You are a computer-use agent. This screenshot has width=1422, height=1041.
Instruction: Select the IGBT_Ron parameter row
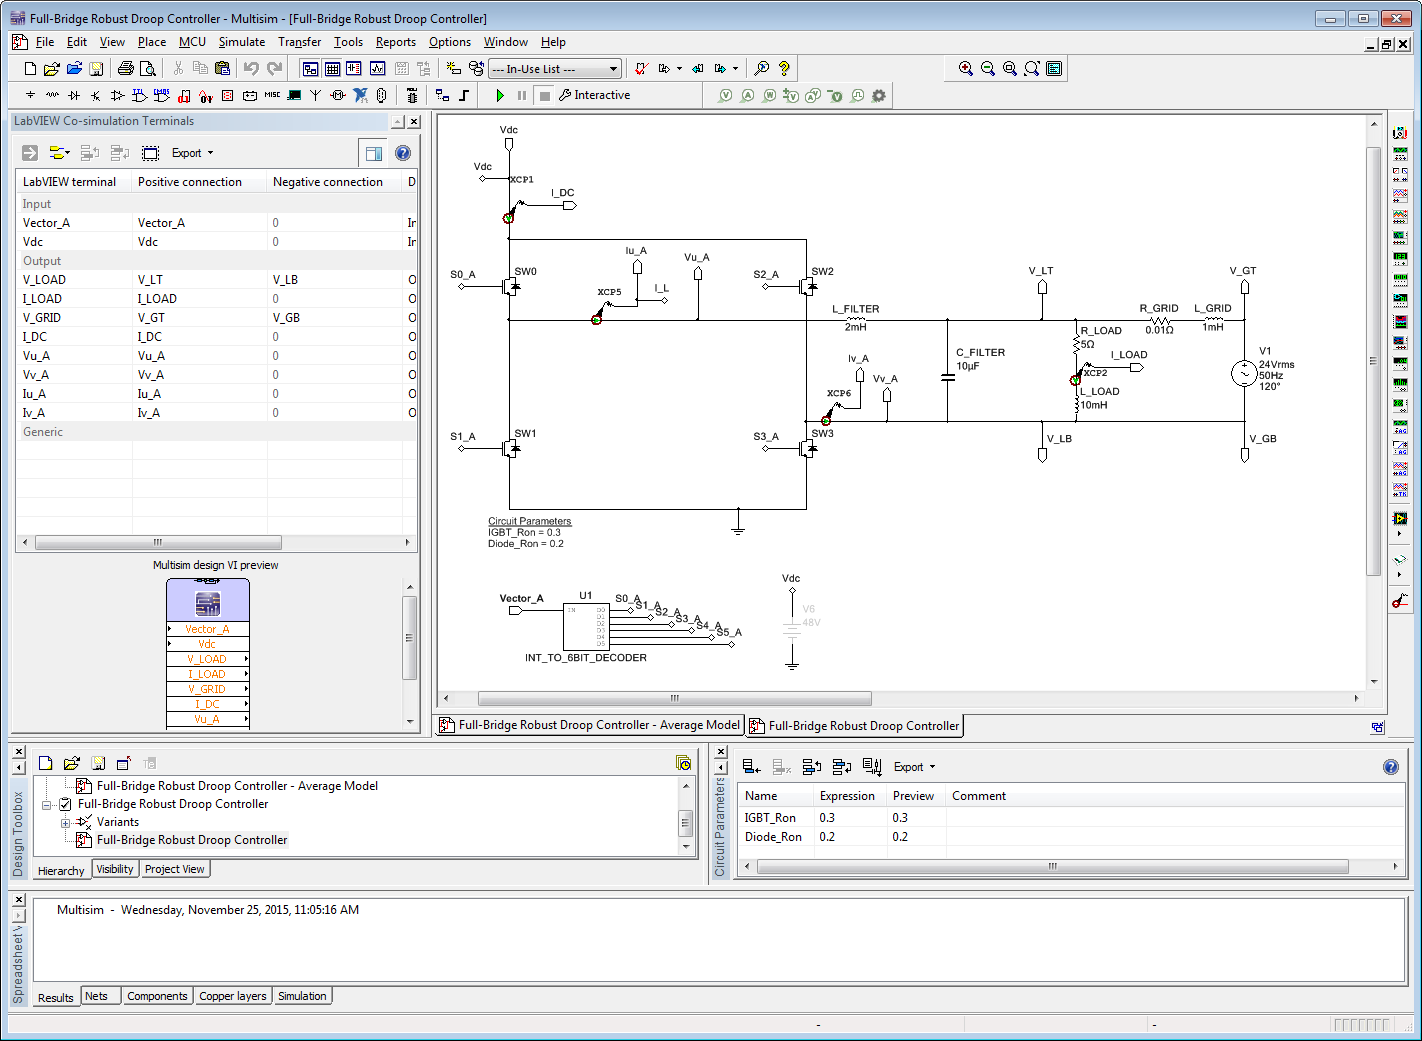(1070, 818)
